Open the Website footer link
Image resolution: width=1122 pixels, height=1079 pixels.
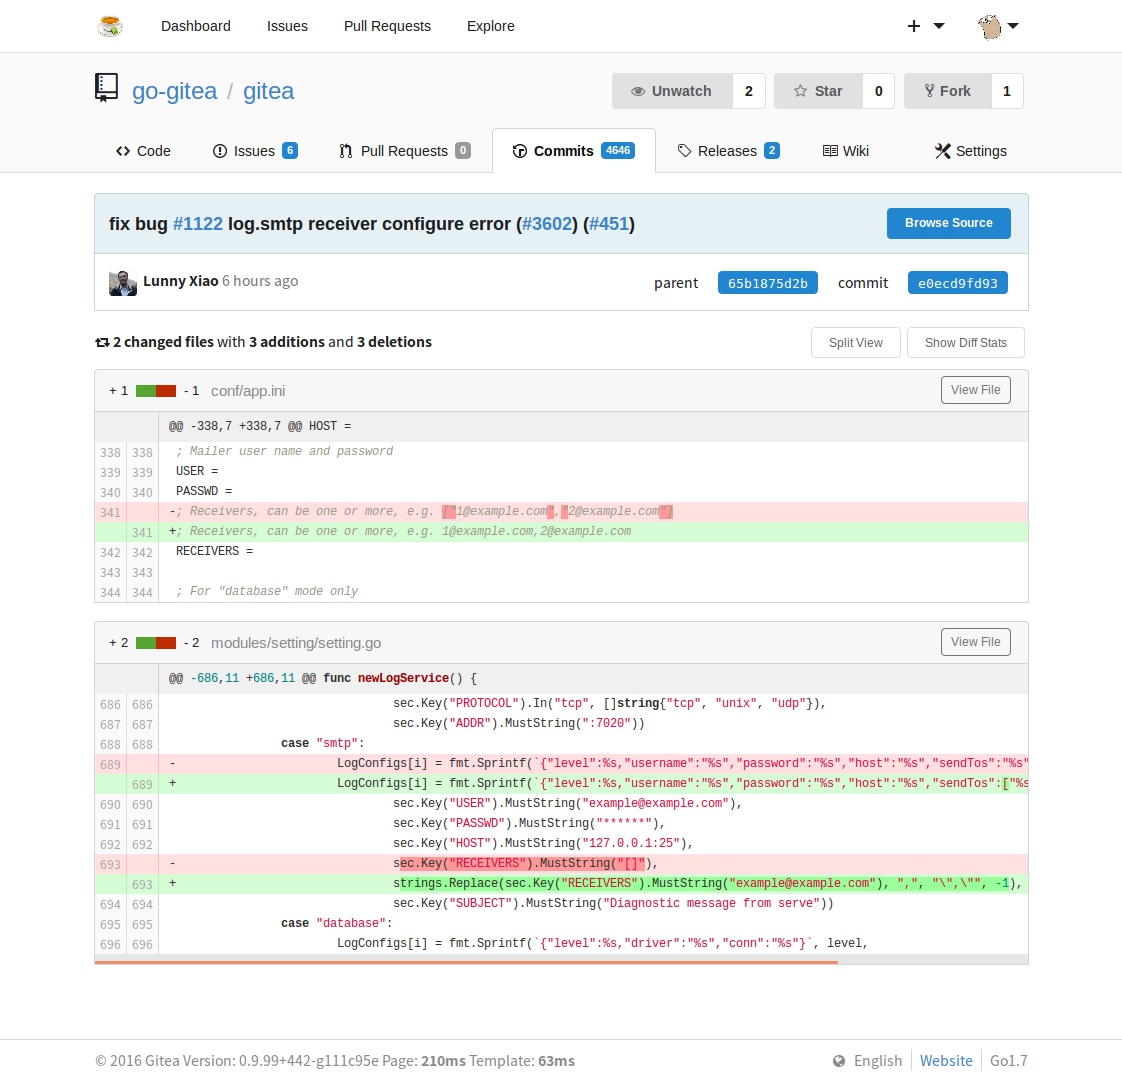946,1061
